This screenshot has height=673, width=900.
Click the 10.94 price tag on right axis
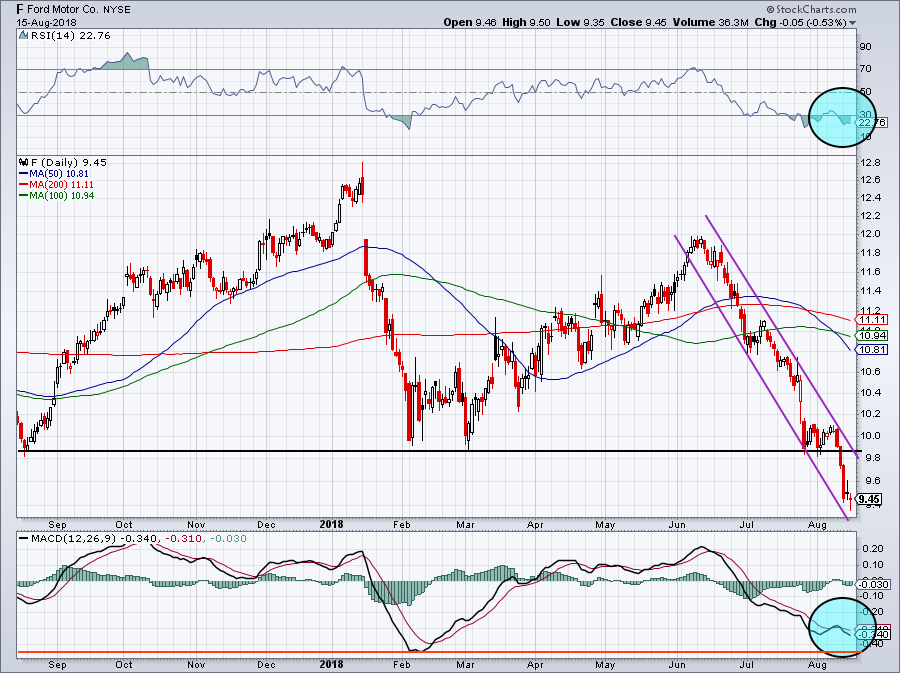coord(872,336)
